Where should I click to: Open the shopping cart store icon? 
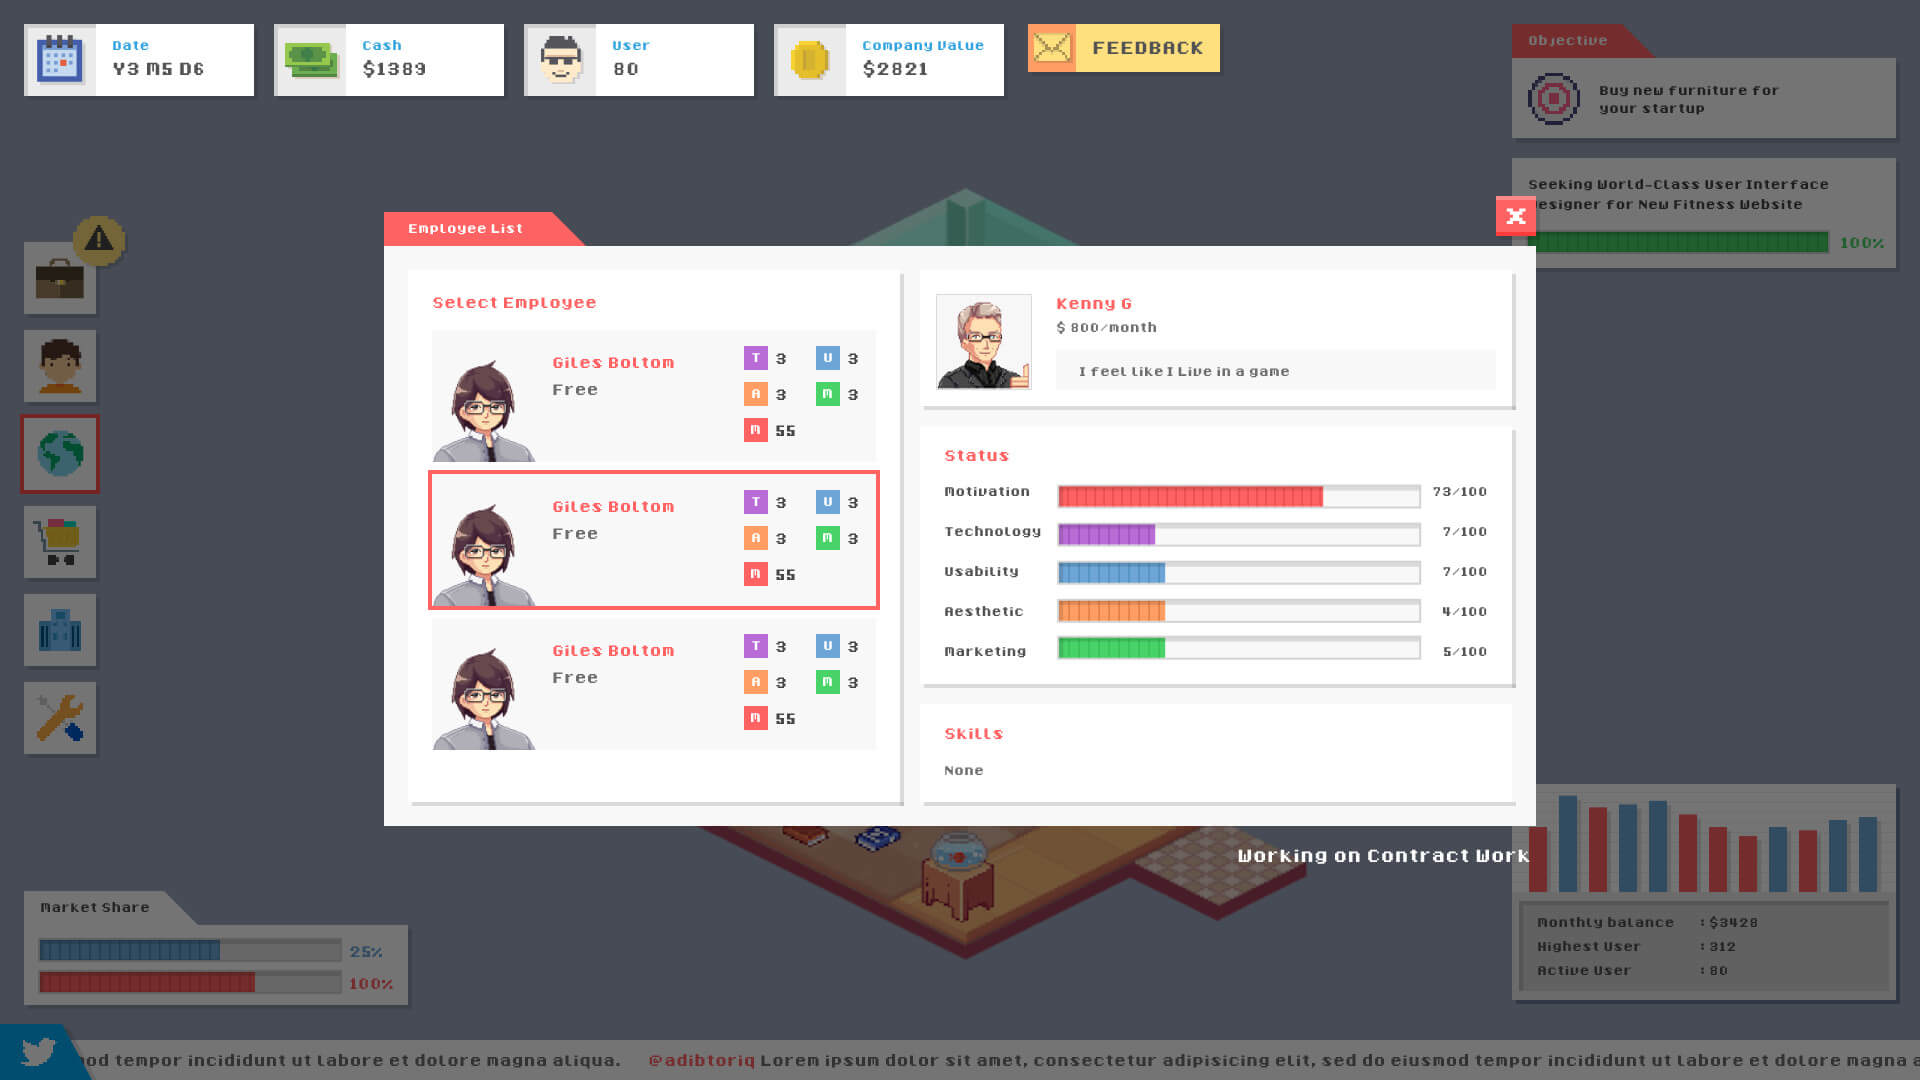[x=60, y=542]
